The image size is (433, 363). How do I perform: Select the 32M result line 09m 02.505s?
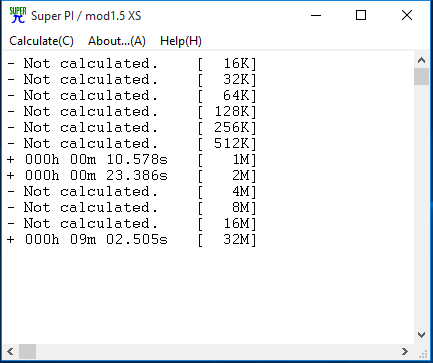click(132, 240)
